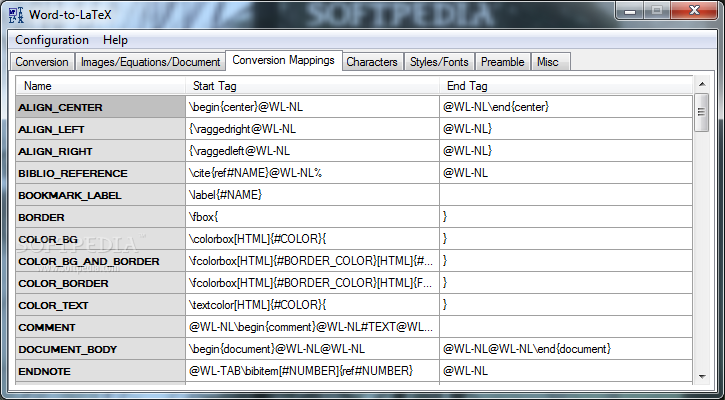Edit the COLOR_BORDER start tag cell

pos(313,283)
